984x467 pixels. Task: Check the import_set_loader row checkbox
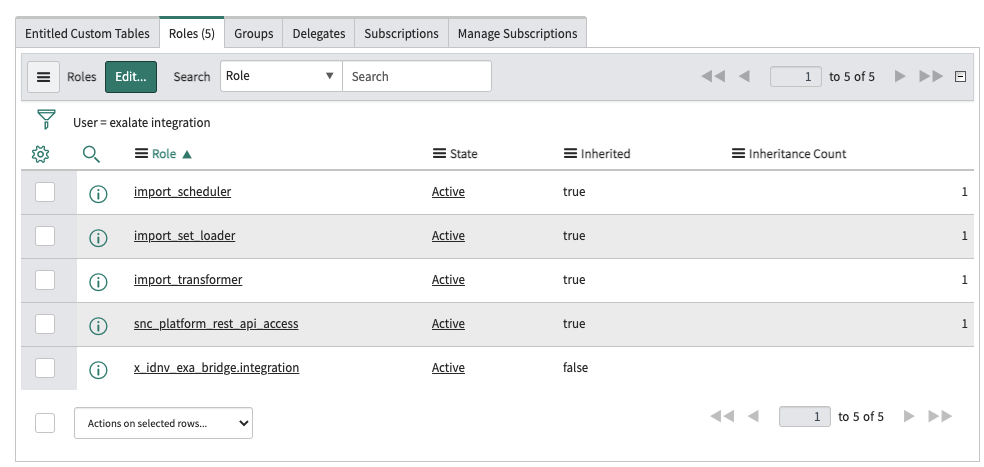click(x=45, y=236)
